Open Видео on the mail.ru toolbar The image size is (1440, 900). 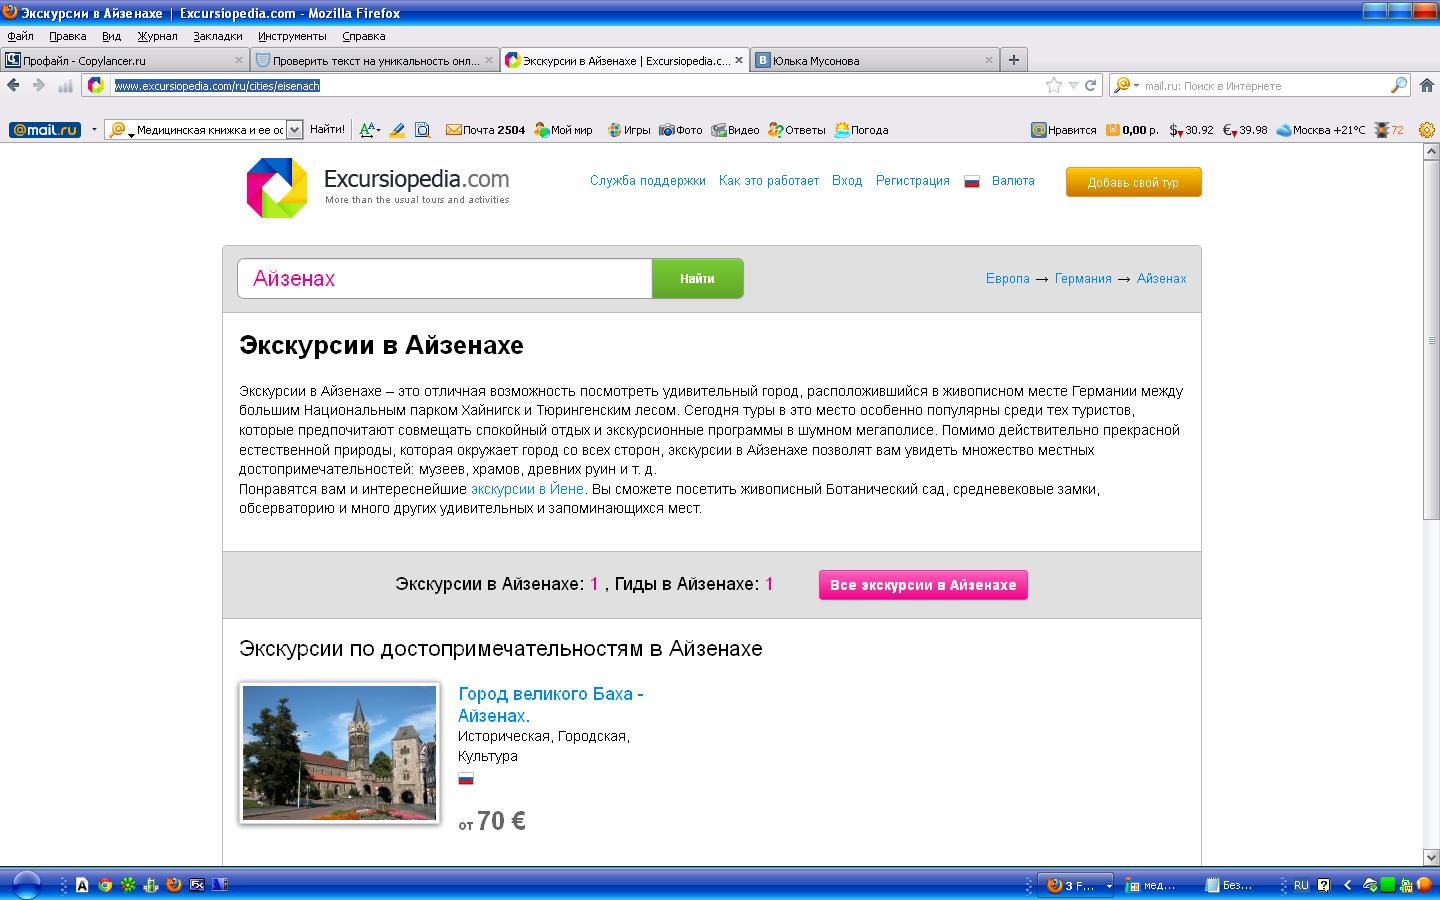coord(735,130)
